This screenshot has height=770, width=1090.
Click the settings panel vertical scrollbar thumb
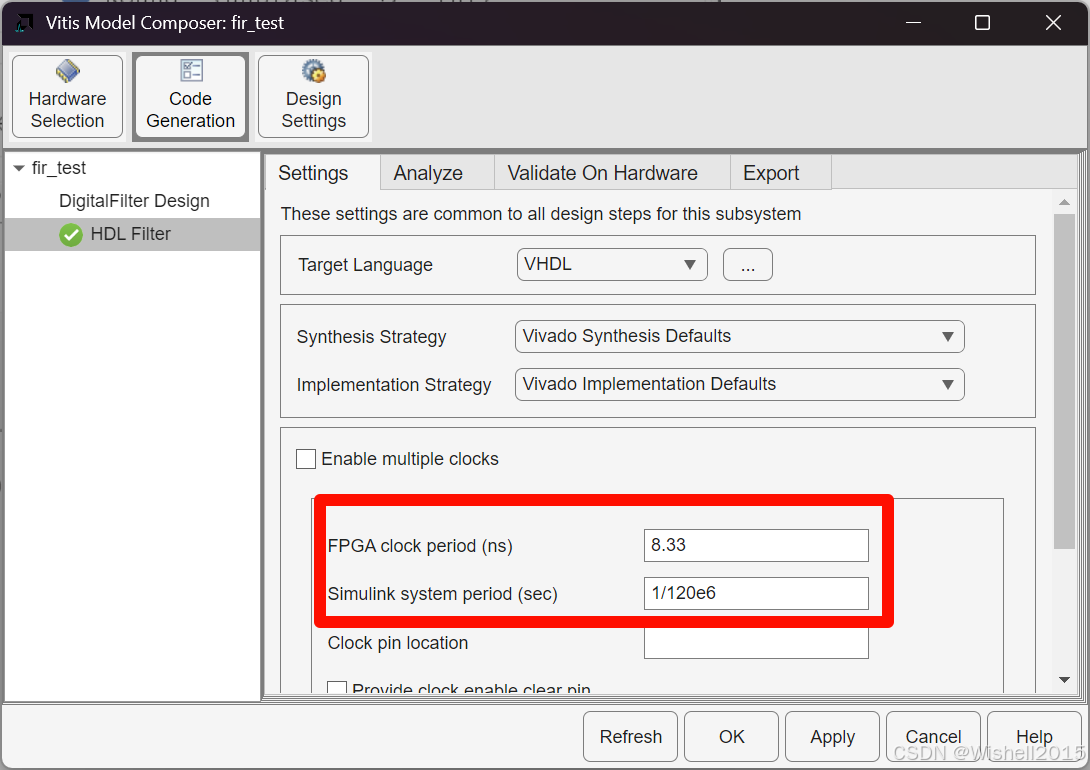[x=1064, y=382]
